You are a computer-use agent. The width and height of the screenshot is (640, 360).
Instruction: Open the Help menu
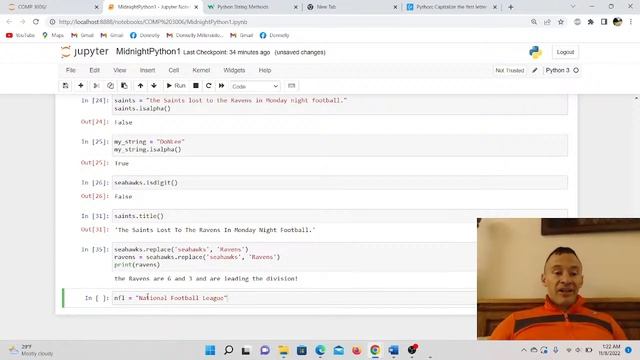tap(265, 70)
